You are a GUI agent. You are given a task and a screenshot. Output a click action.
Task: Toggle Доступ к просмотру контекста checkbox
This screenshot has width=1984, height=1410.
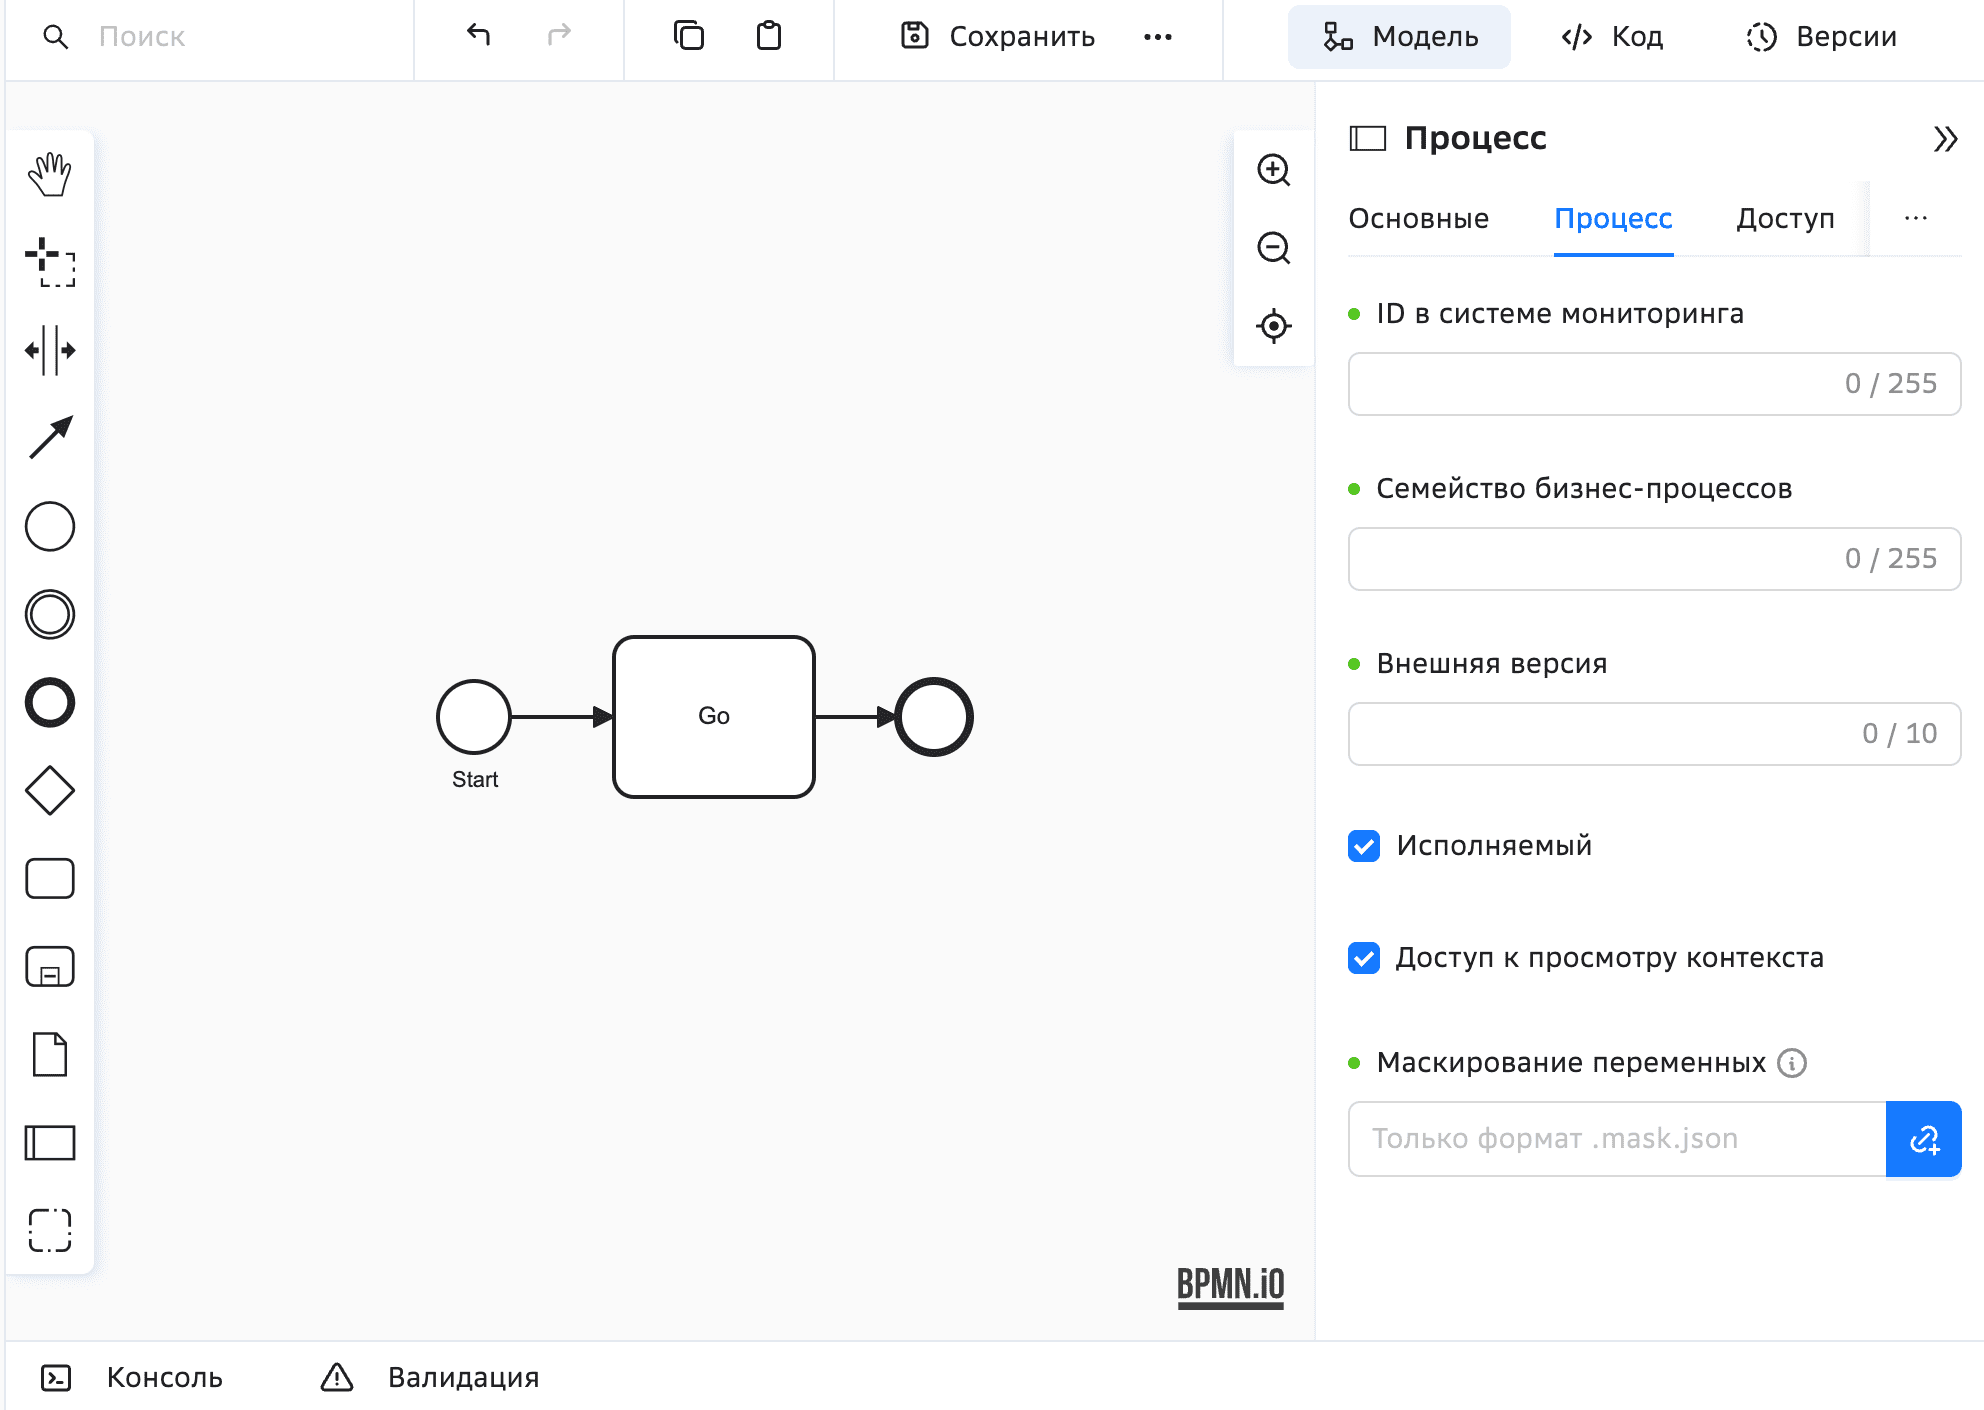1364,958
